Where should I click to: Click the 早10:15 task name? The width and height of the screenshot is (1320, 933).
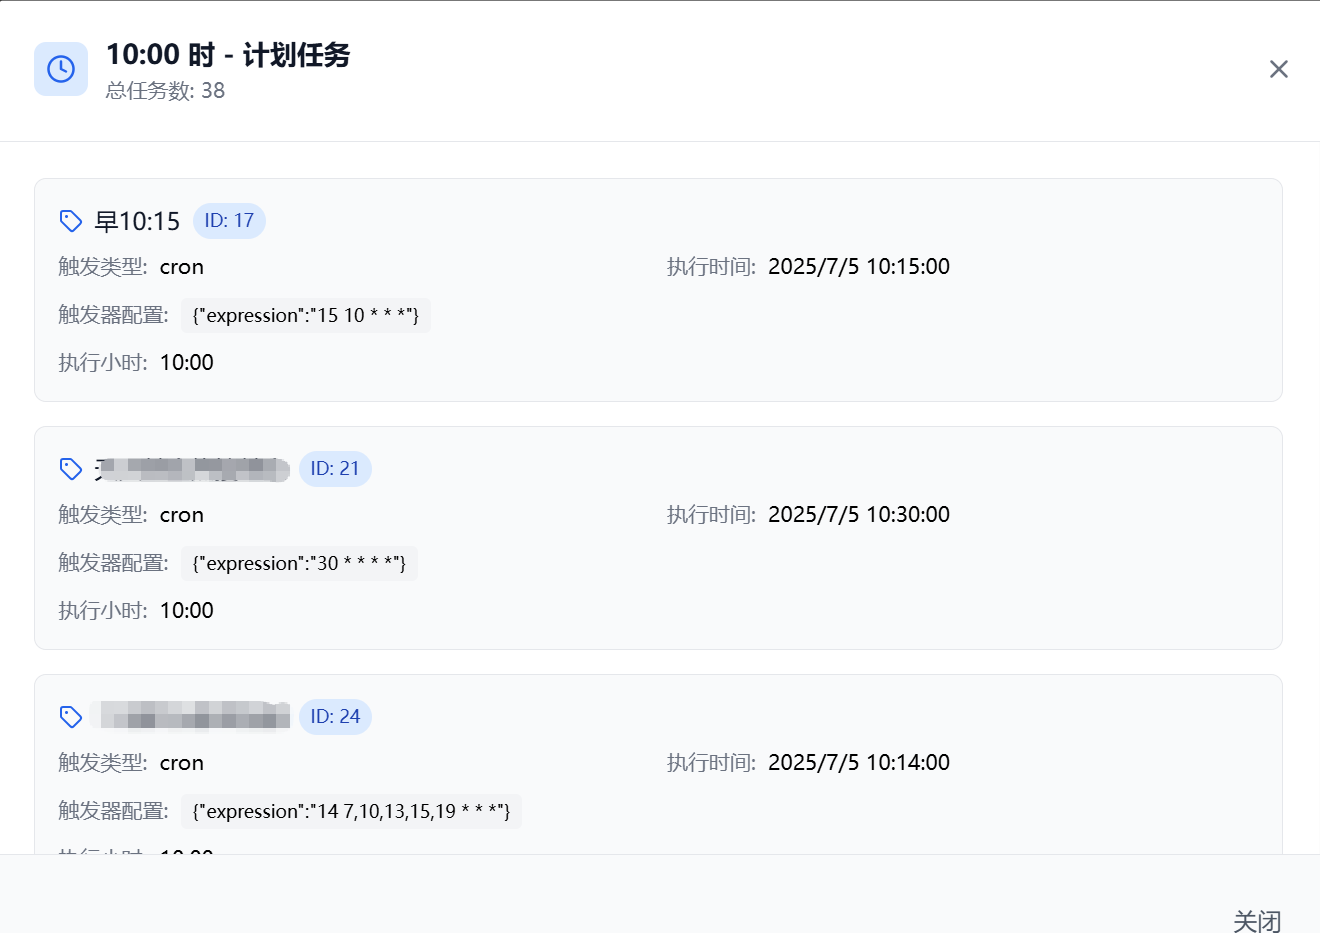click(x=137, y=221)
